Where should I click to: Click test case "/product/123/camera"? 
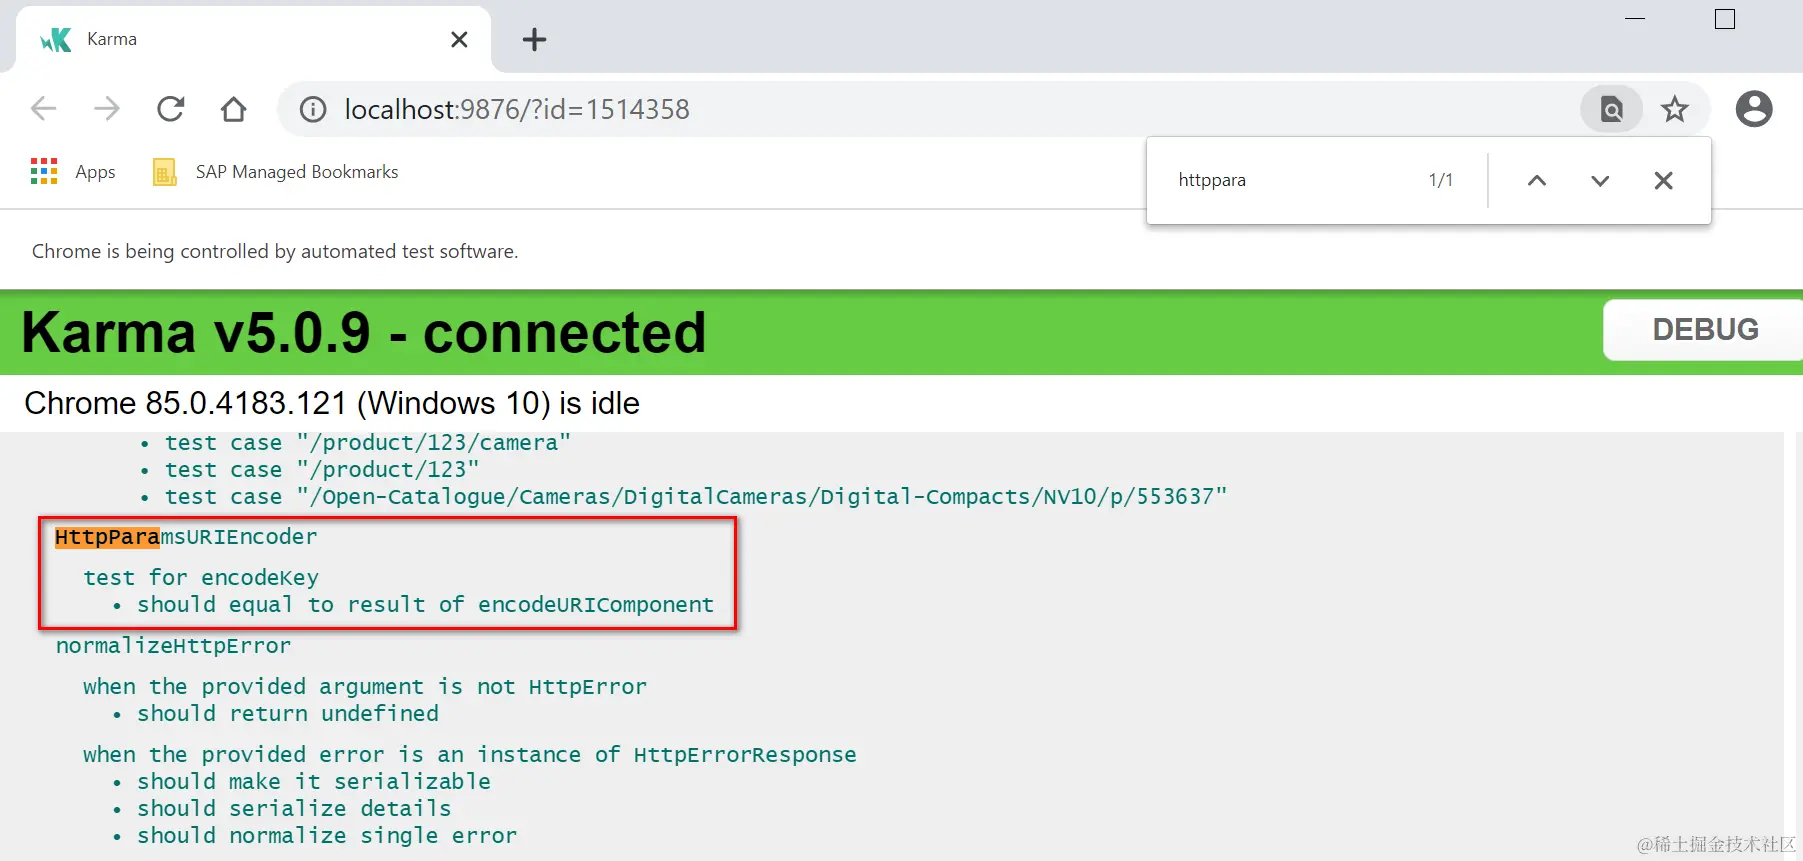click(x=368, y=443)
